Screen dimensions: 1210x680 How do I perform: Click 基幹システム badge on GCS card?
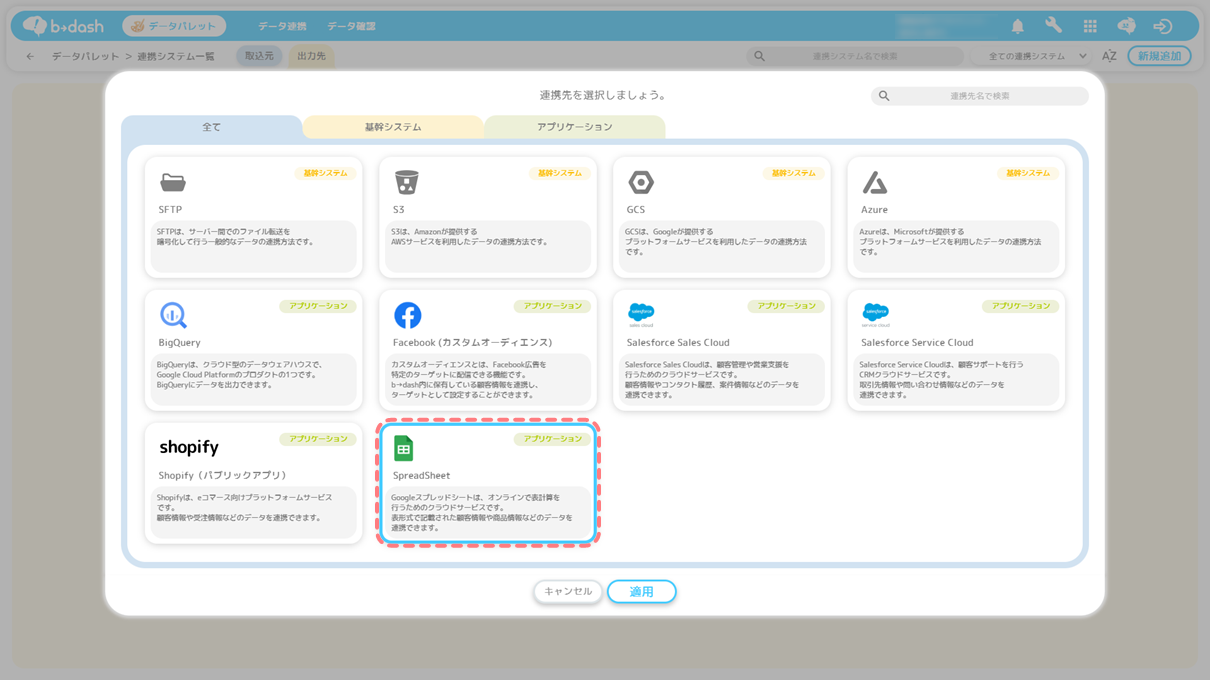coord(793,173)
